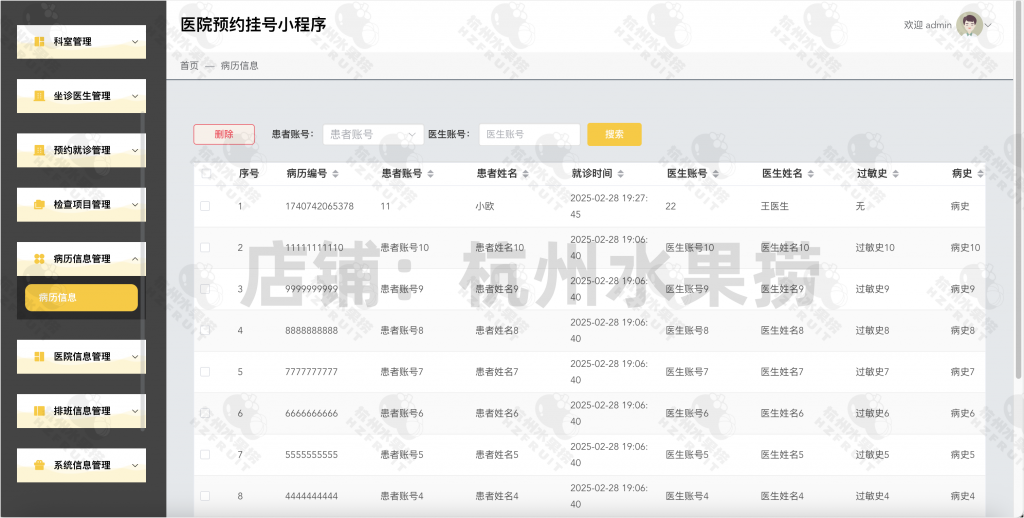Click the 王医生 cell
The height and width of the screenshot is (518, 1024).
tap(775, 206)
